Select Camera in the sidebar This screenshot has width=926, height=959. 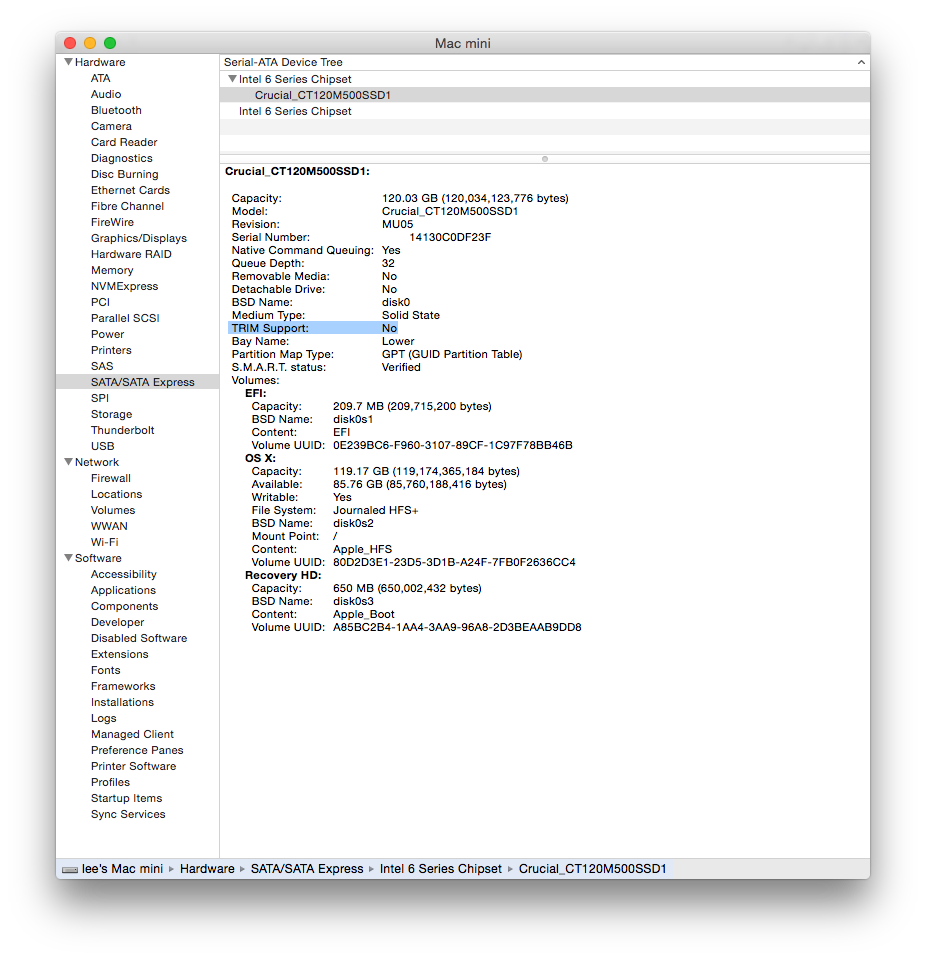111,126
